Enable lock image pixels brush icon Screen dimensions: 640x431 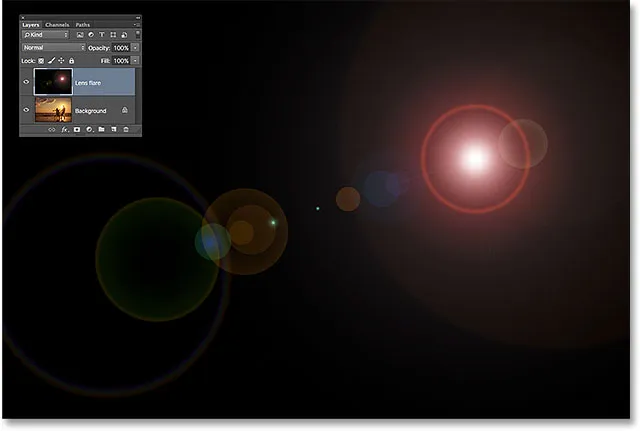click(x=51, y=61)
